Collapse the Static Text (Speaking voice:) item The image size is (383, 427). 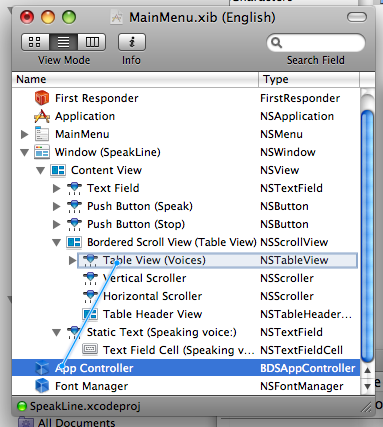click(x=56, y=333)
